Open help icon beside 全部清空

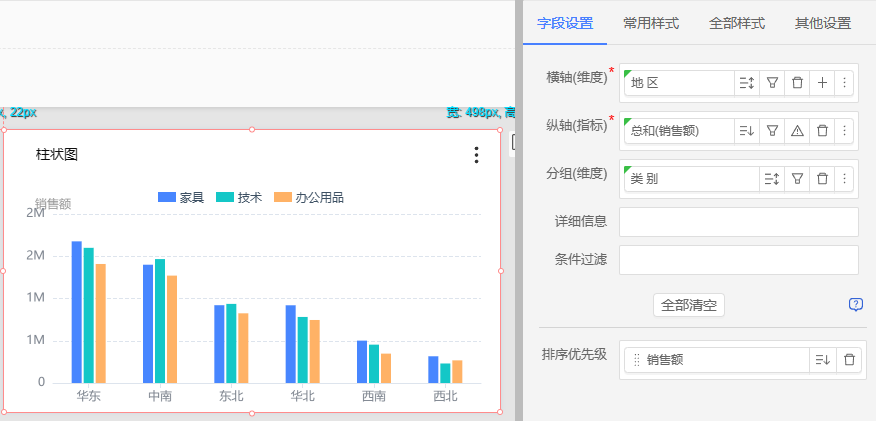point(855,305)
